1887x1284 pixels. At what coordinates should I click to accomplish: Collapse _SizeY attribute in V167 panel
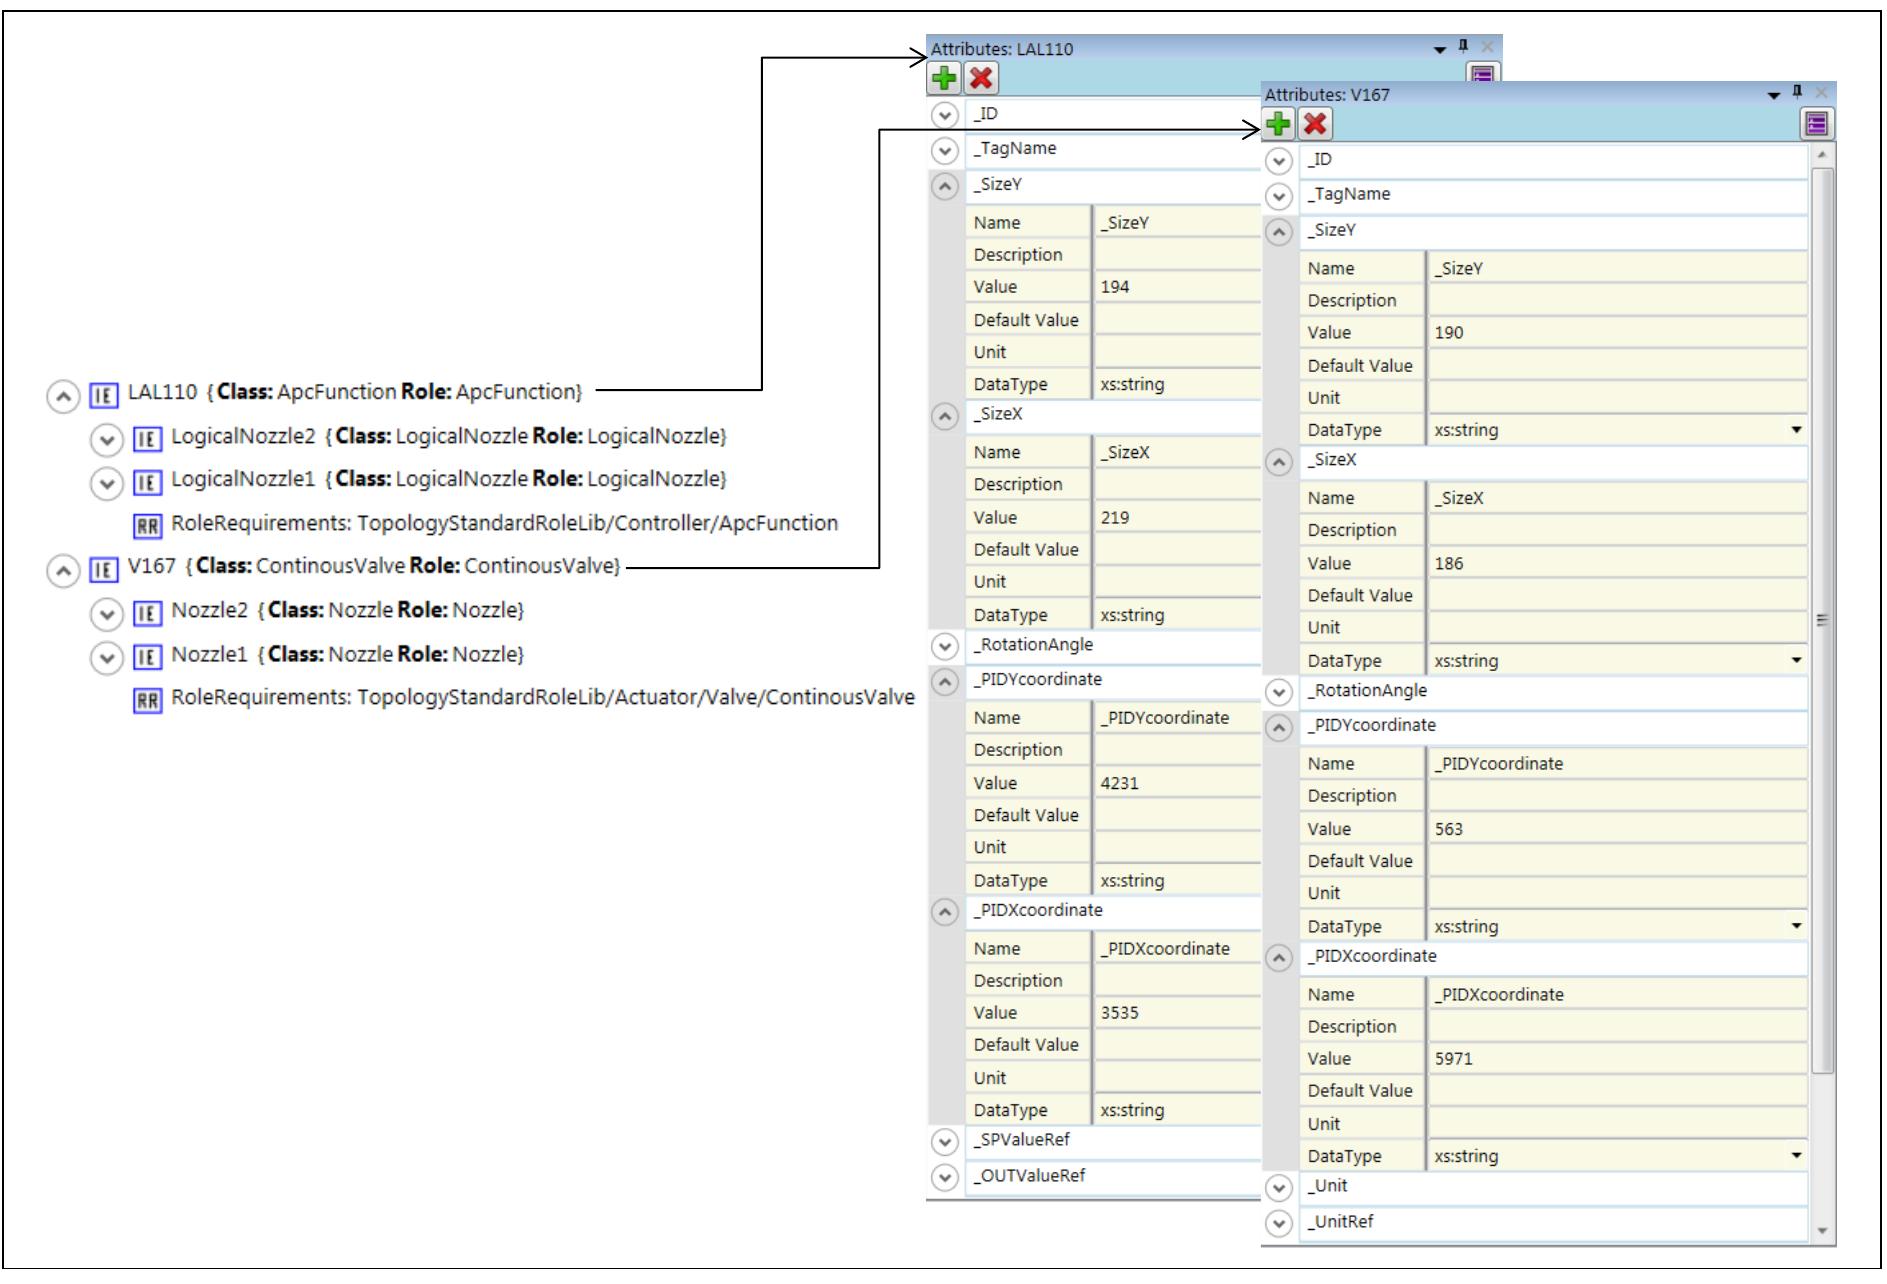1278,232
